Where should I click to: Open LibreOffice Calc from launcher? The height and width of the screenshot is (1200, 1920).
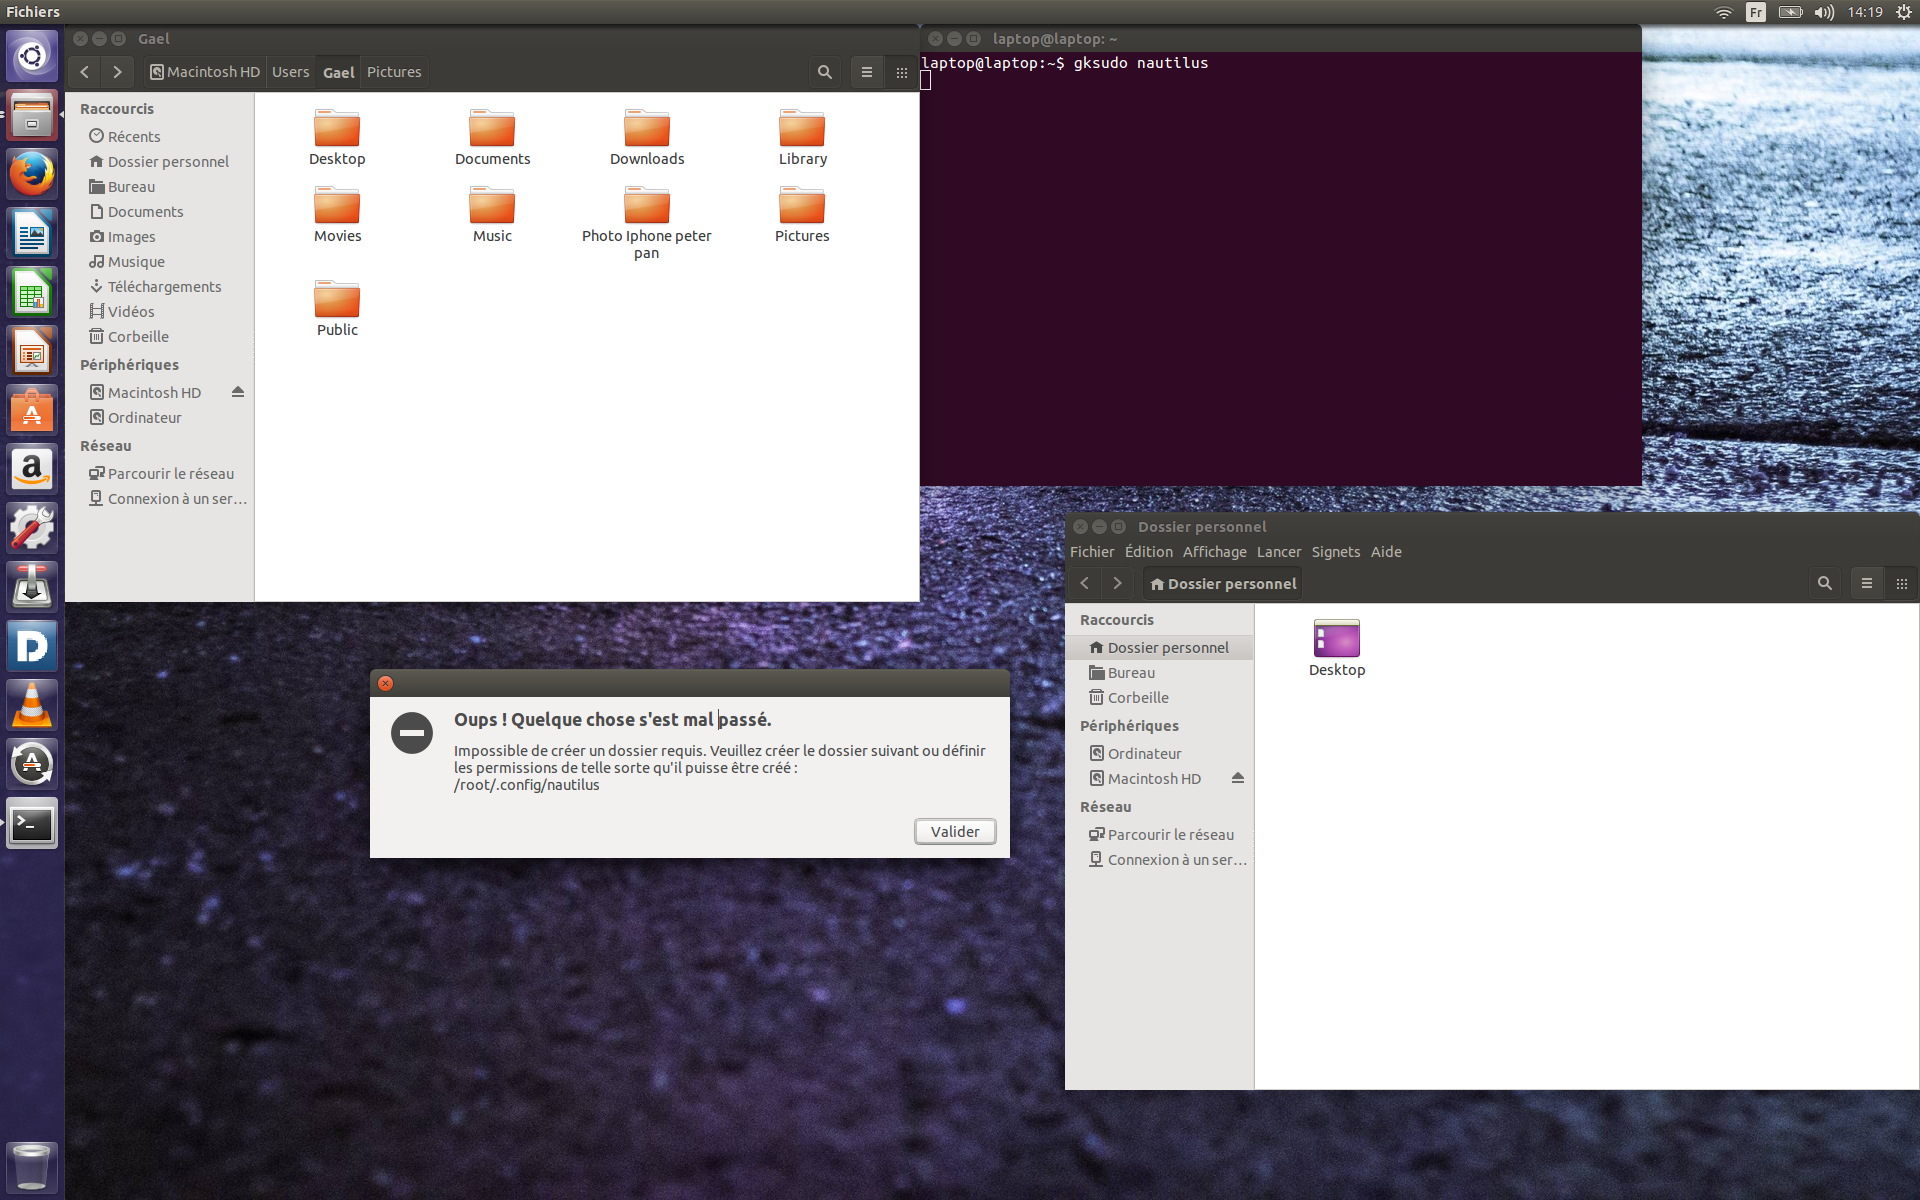tap(32, 293)
